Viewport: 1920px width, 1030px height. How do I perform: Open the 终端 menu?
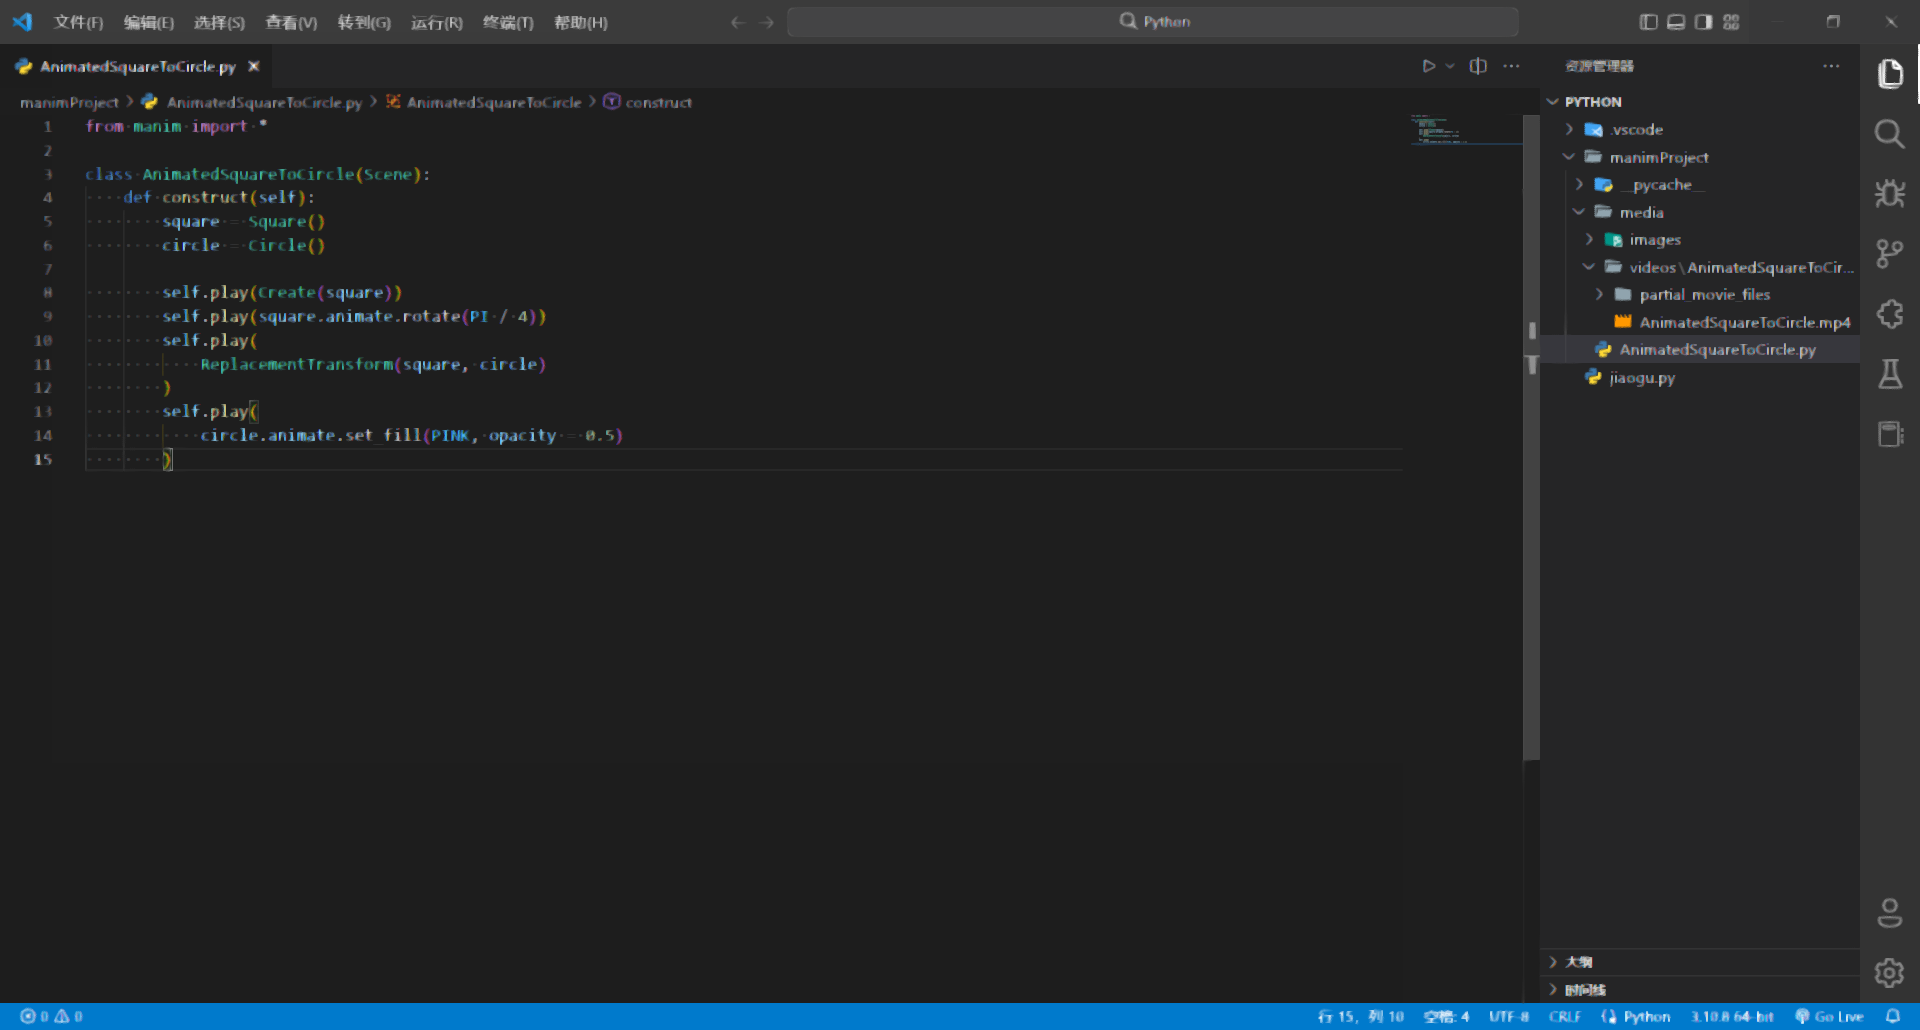click(508, 22)
